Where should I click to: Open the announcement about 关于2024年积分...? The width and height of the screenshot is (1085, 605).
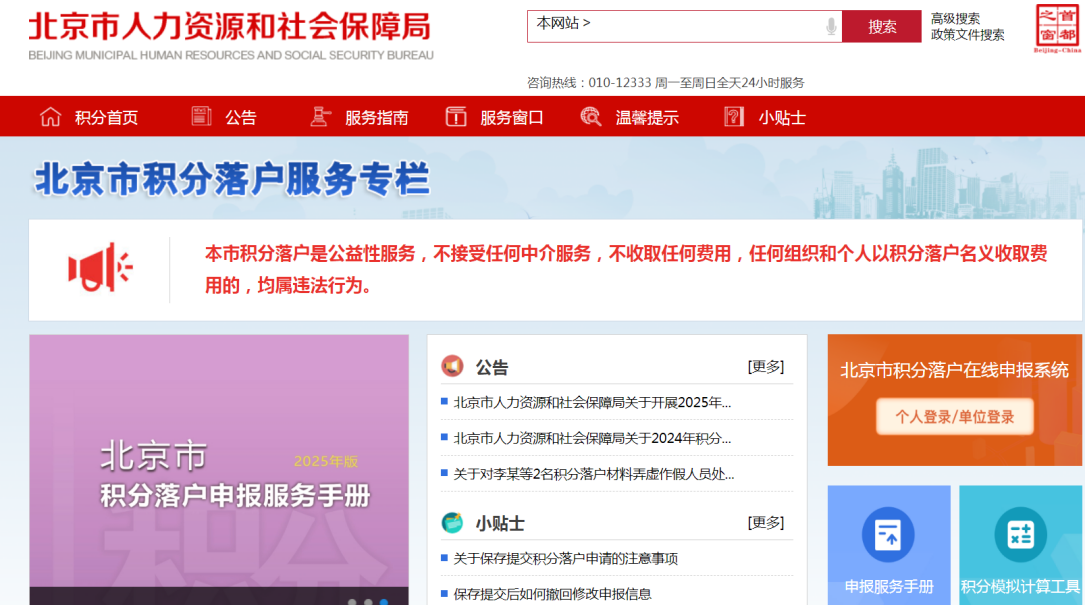tap(592, 438)
